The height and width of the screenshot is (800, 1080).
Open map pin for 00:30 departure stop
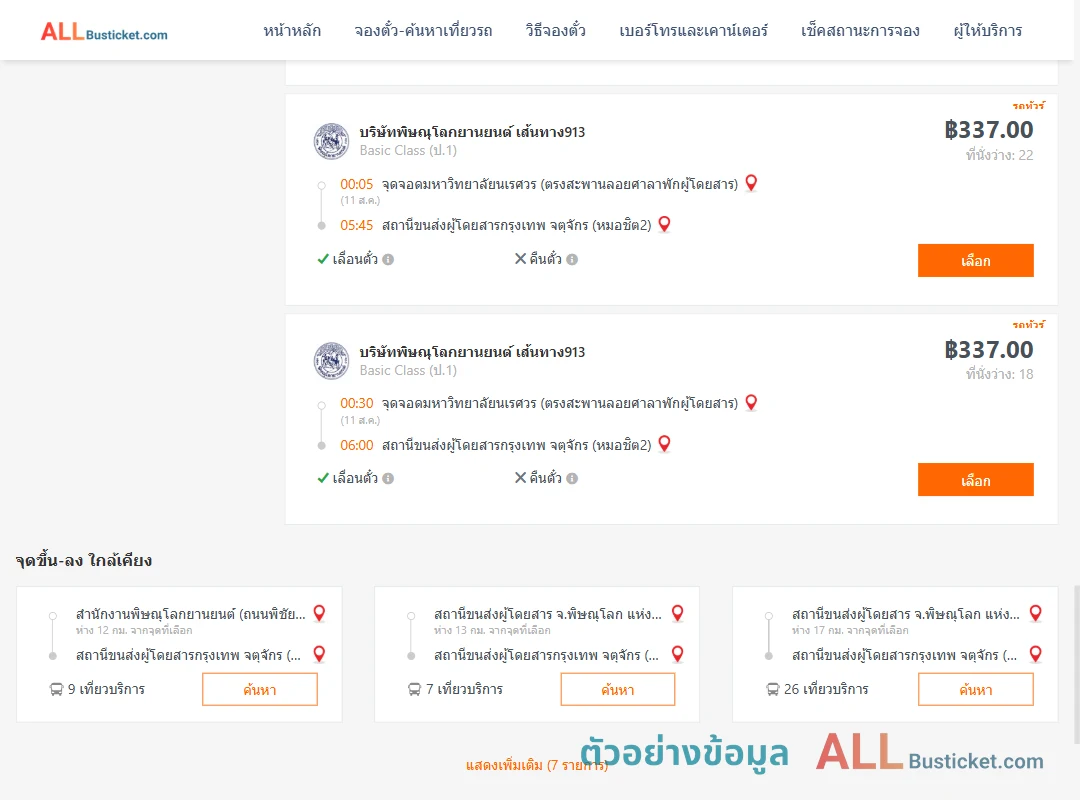coord(751,402)
